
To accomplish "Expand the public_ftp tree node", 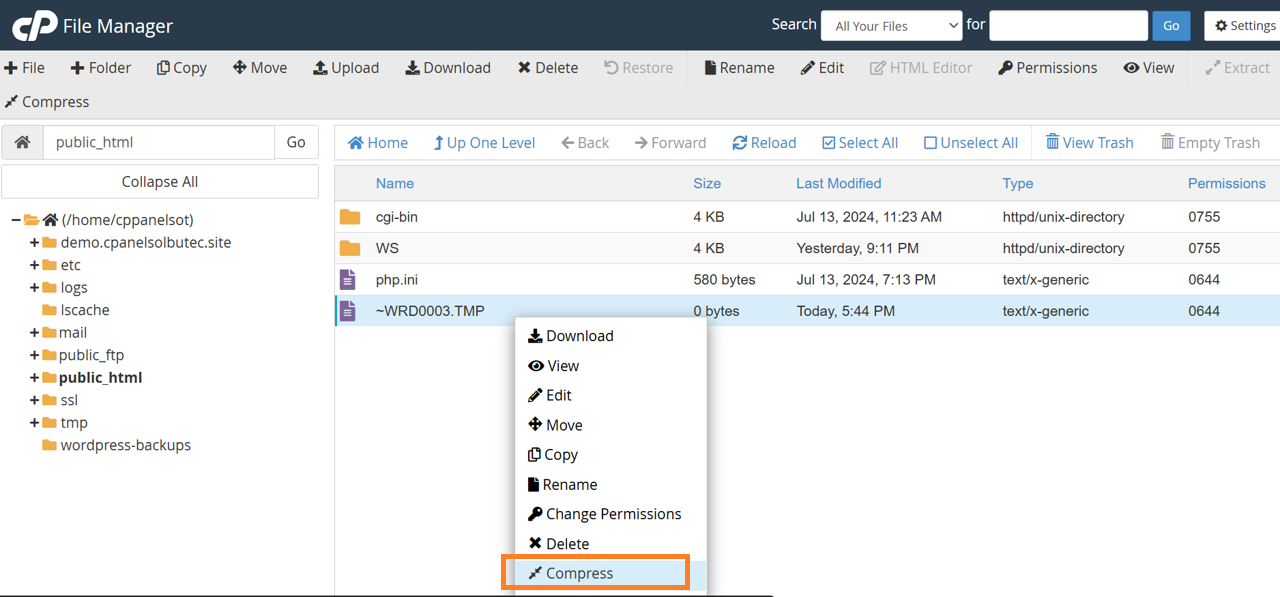I will coord(35,355).
